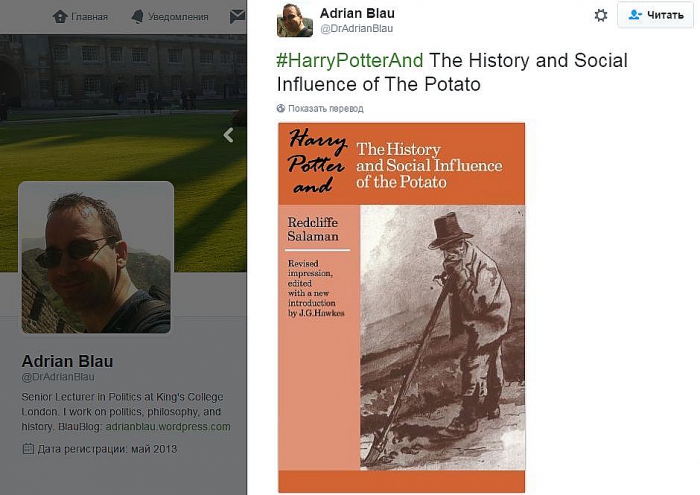Open messages via the envelope icon
This screenshot has height=495, width=700.
click(x=237, y=17)
